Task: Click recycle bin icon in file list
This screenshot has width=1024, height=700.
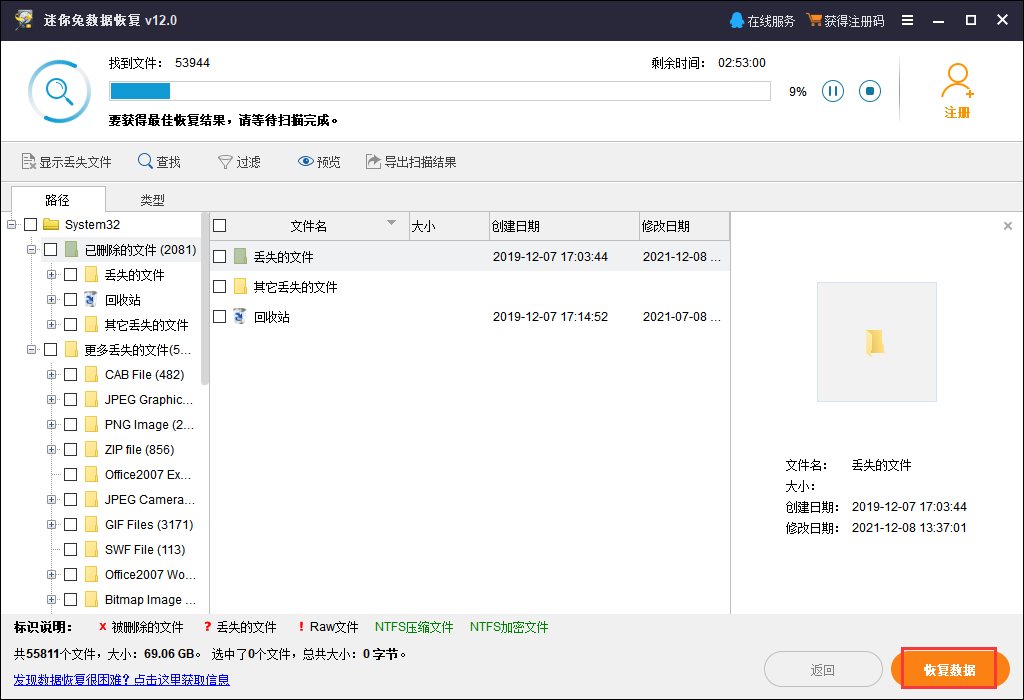Action: tap(240, 317)
